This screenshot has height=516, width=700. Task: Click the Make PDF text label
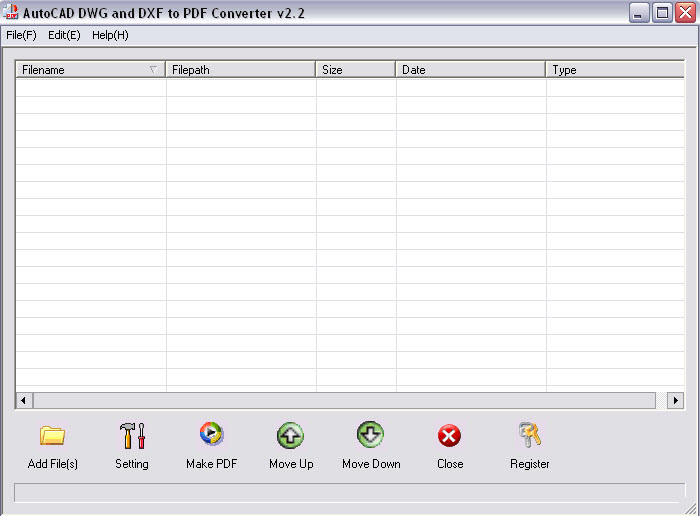point(212,464)
